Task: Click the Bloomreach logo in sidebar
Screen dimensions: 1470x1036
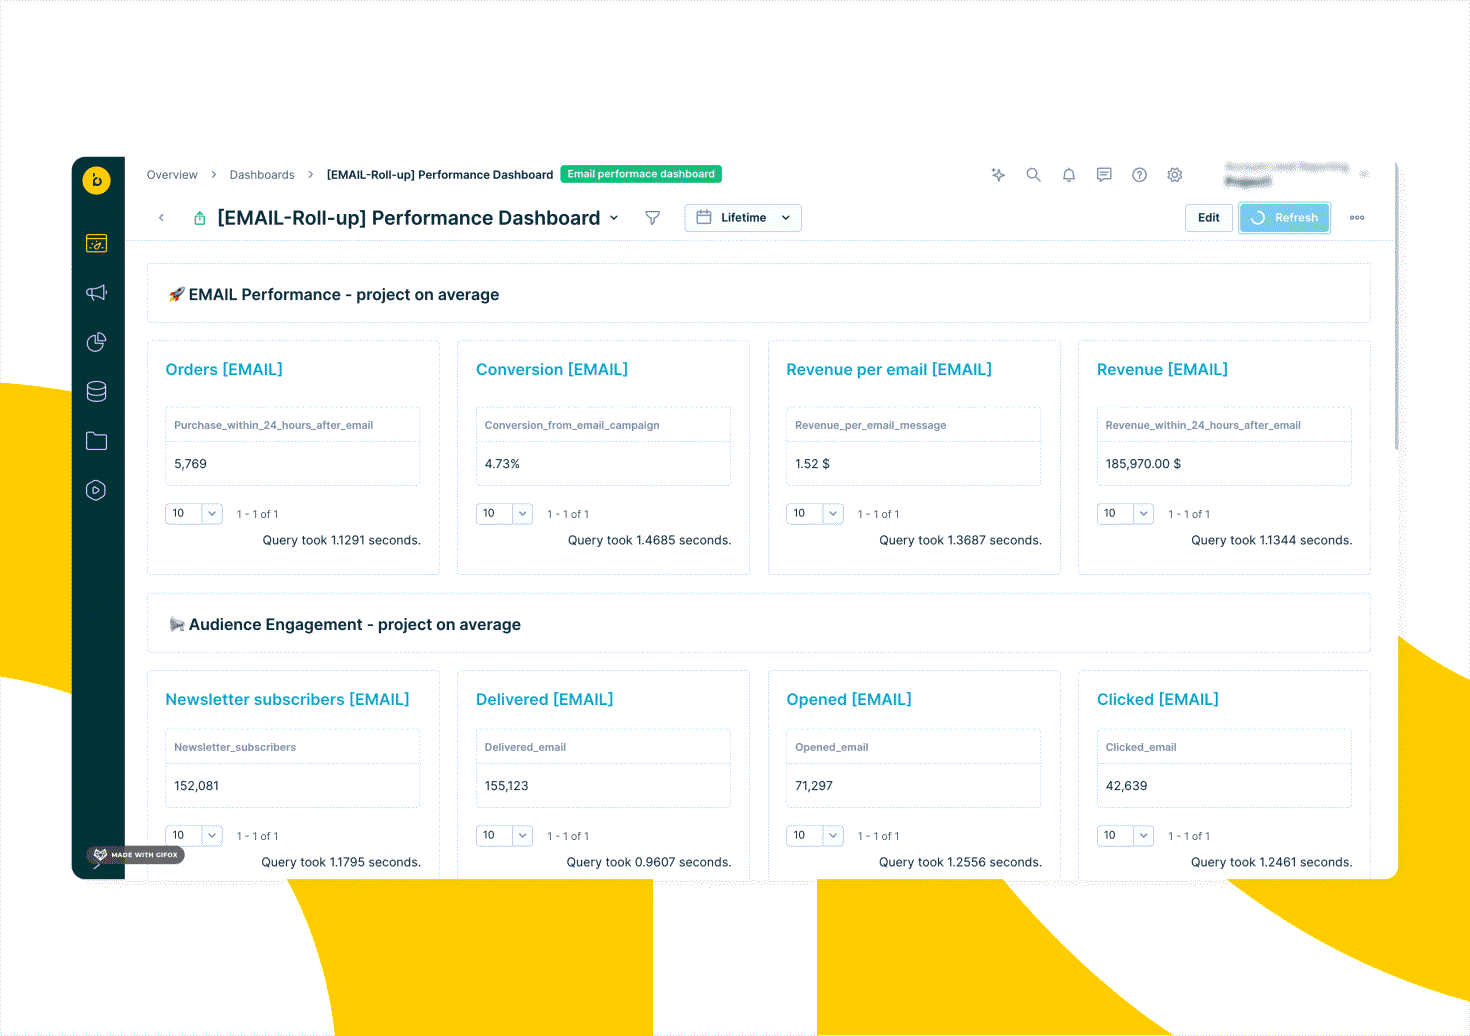Action: pos(96,180)
